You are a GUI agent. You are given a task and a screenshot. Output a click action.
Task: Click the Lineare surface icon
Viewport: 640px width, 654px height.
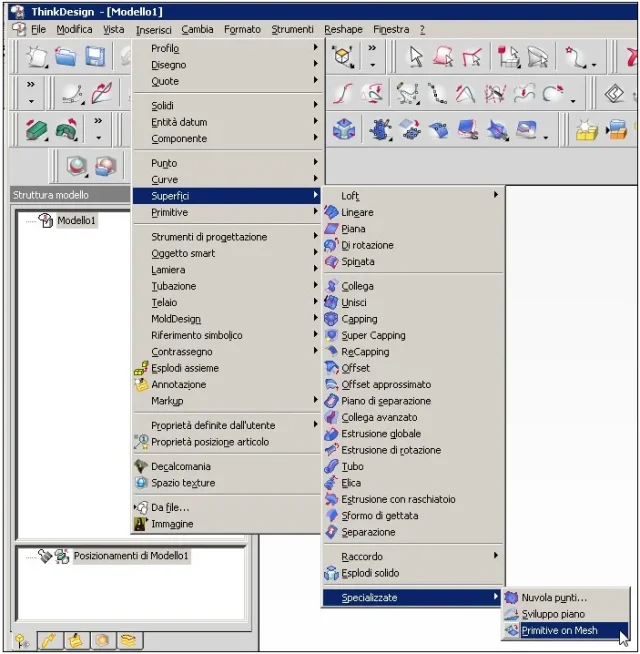pyautogui.click(x=331, y=212)
